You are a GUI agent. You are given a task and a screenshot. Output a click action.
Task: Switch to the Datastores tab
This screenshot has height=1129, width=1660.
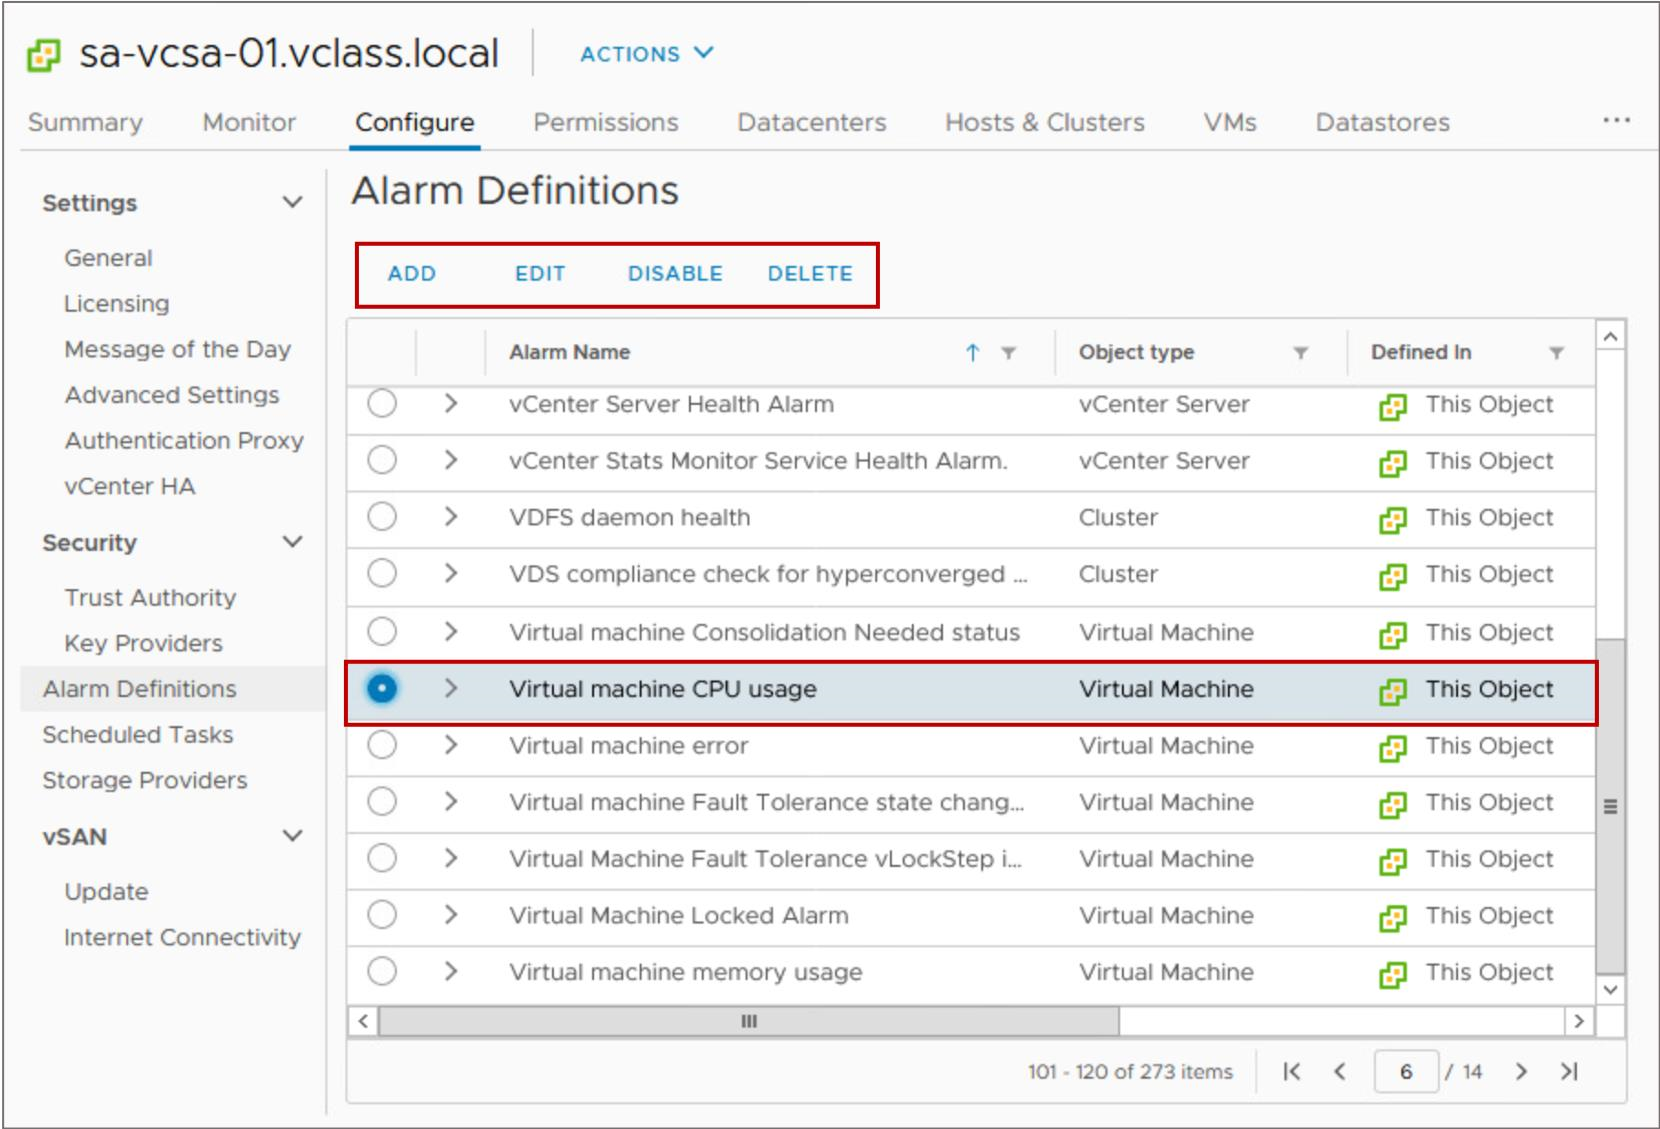(1383, 122)
